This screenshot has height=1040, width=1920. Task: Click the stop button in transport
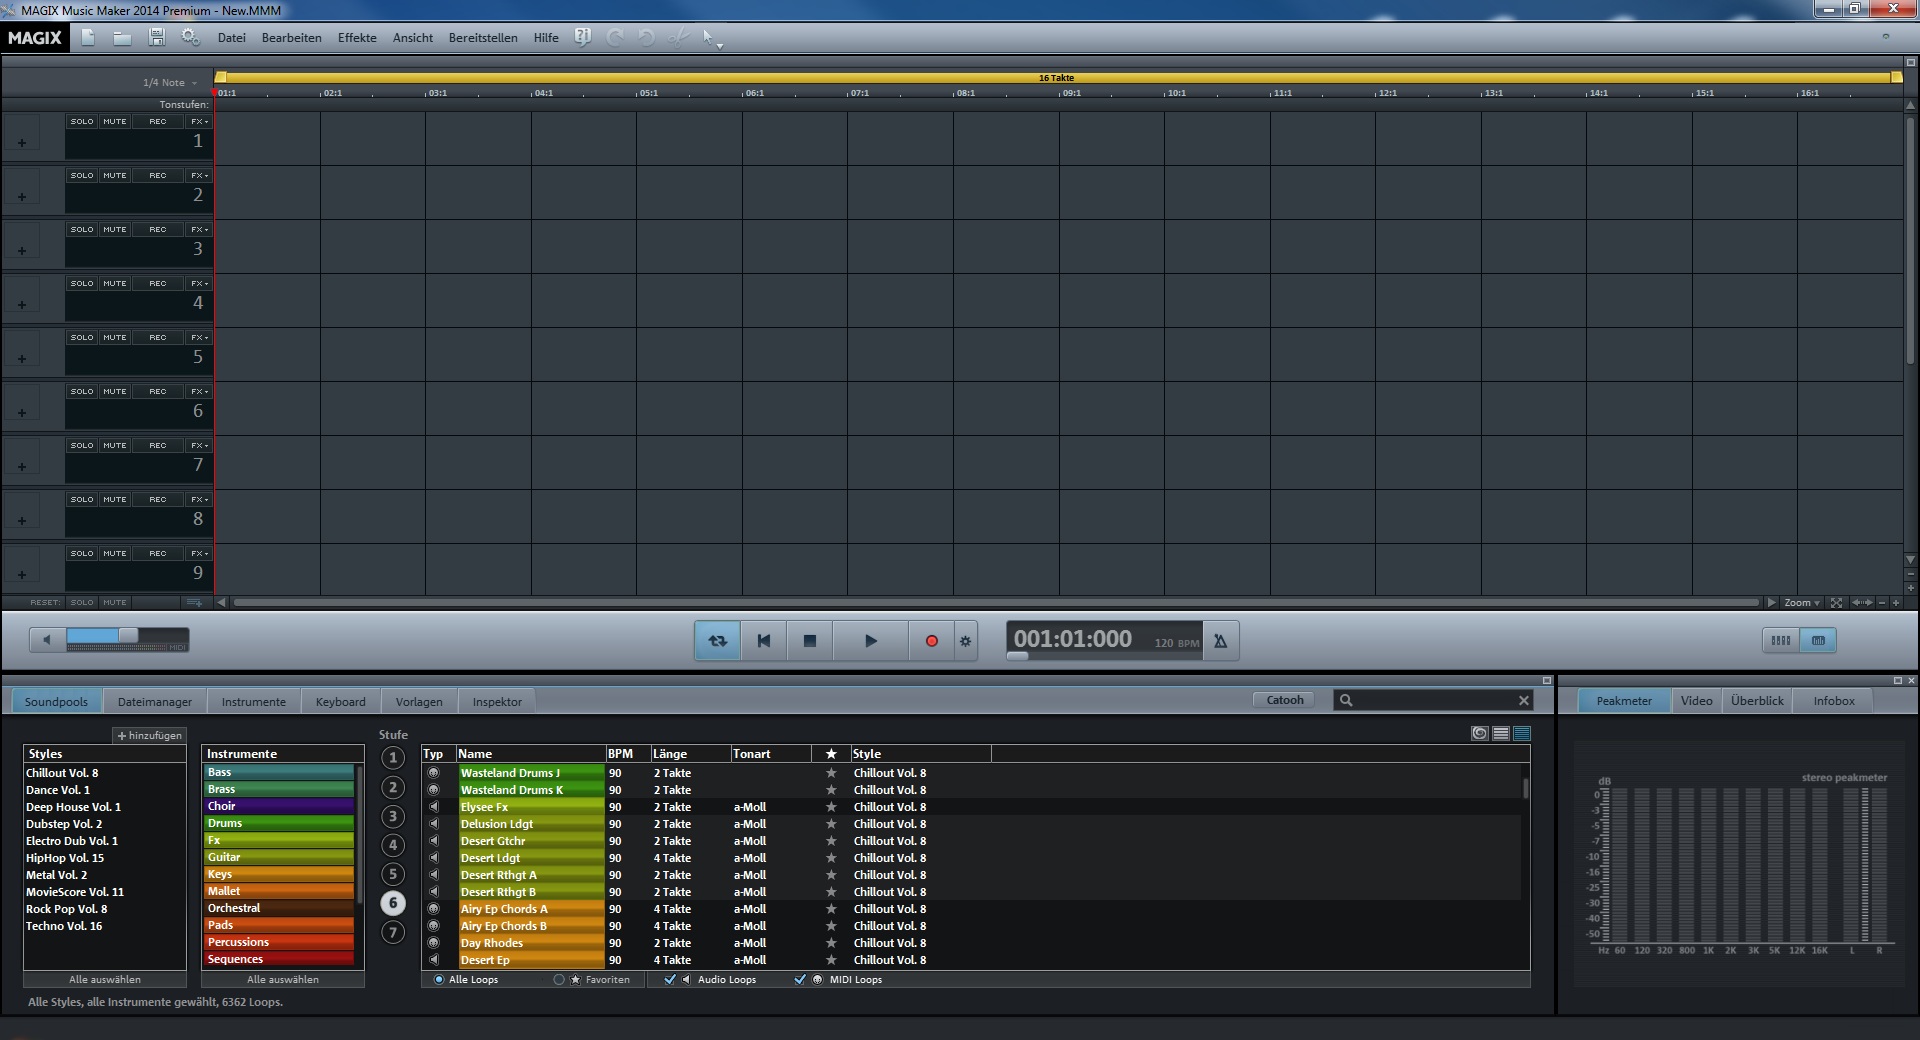click(x=810, y=641)
